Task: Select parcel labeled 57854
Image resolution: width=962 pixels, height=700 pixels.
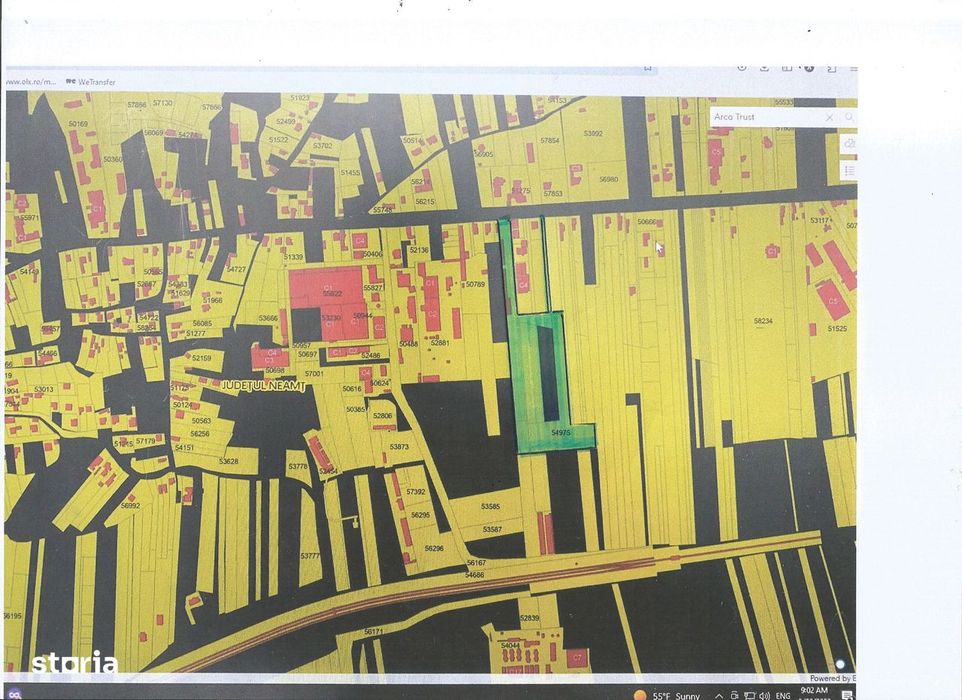Action: [550, 140]
